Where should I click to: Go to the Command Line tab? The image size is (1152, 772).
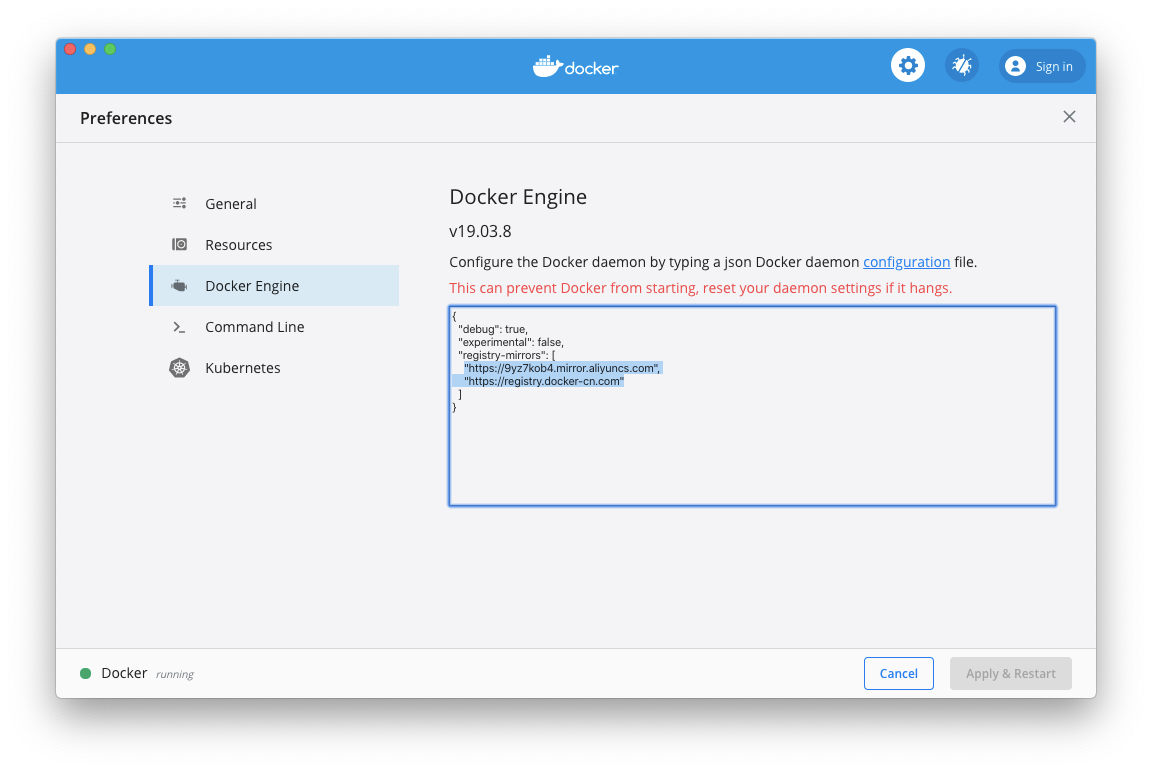tap(274, 327)
